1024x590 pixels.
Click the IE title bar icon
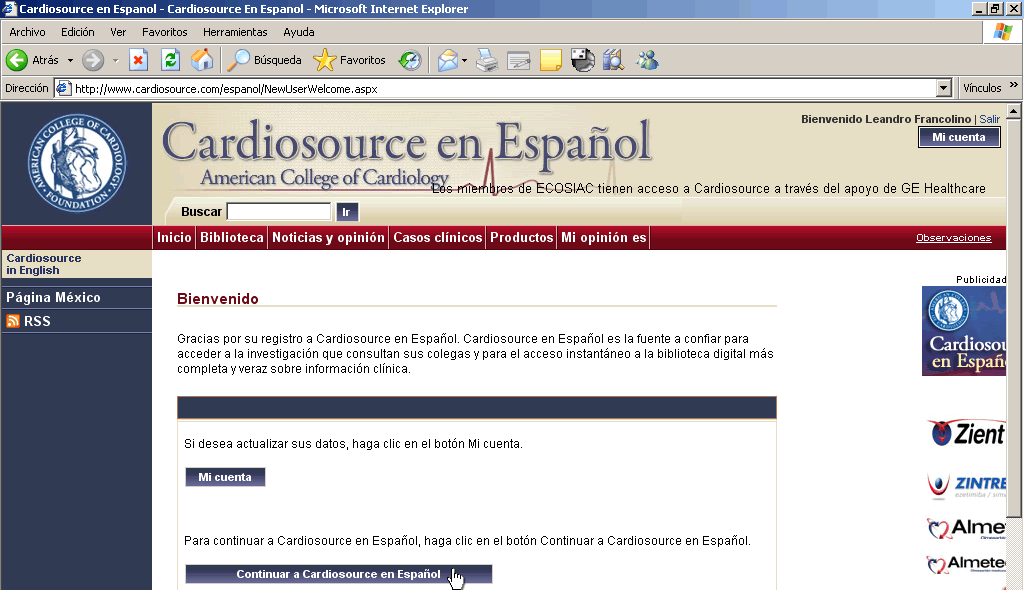(8, 8)
